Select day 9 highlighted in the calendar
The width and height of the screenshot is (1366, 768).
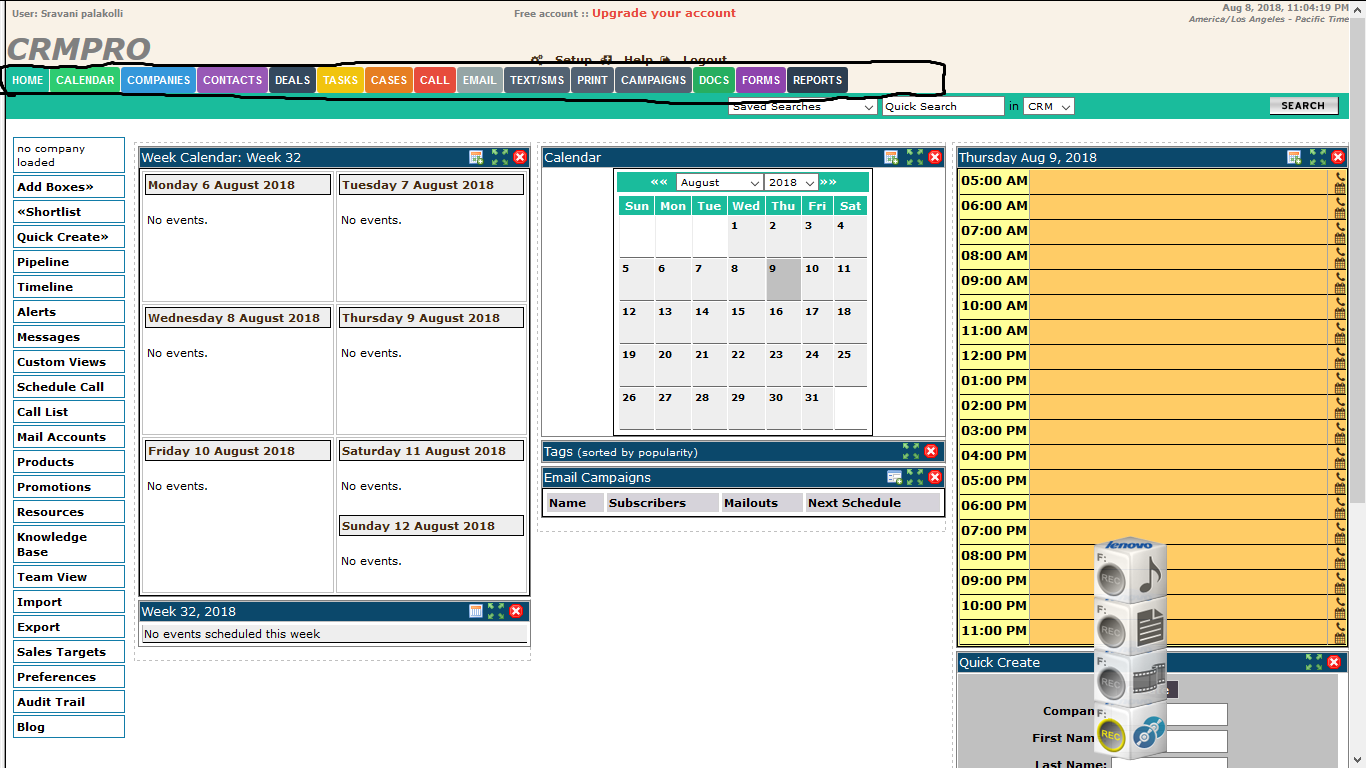[x=783, y=279]
